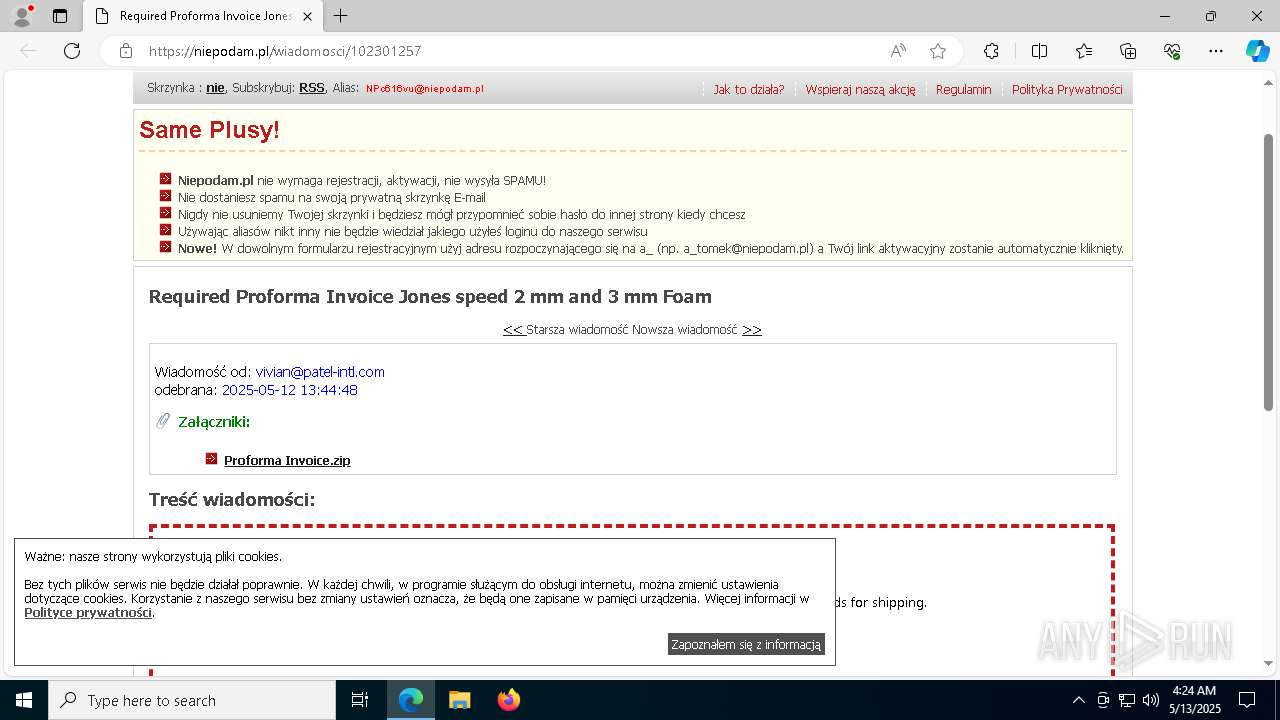
Task: Click the paperclip attachments icon
Action: coord(163,421)
